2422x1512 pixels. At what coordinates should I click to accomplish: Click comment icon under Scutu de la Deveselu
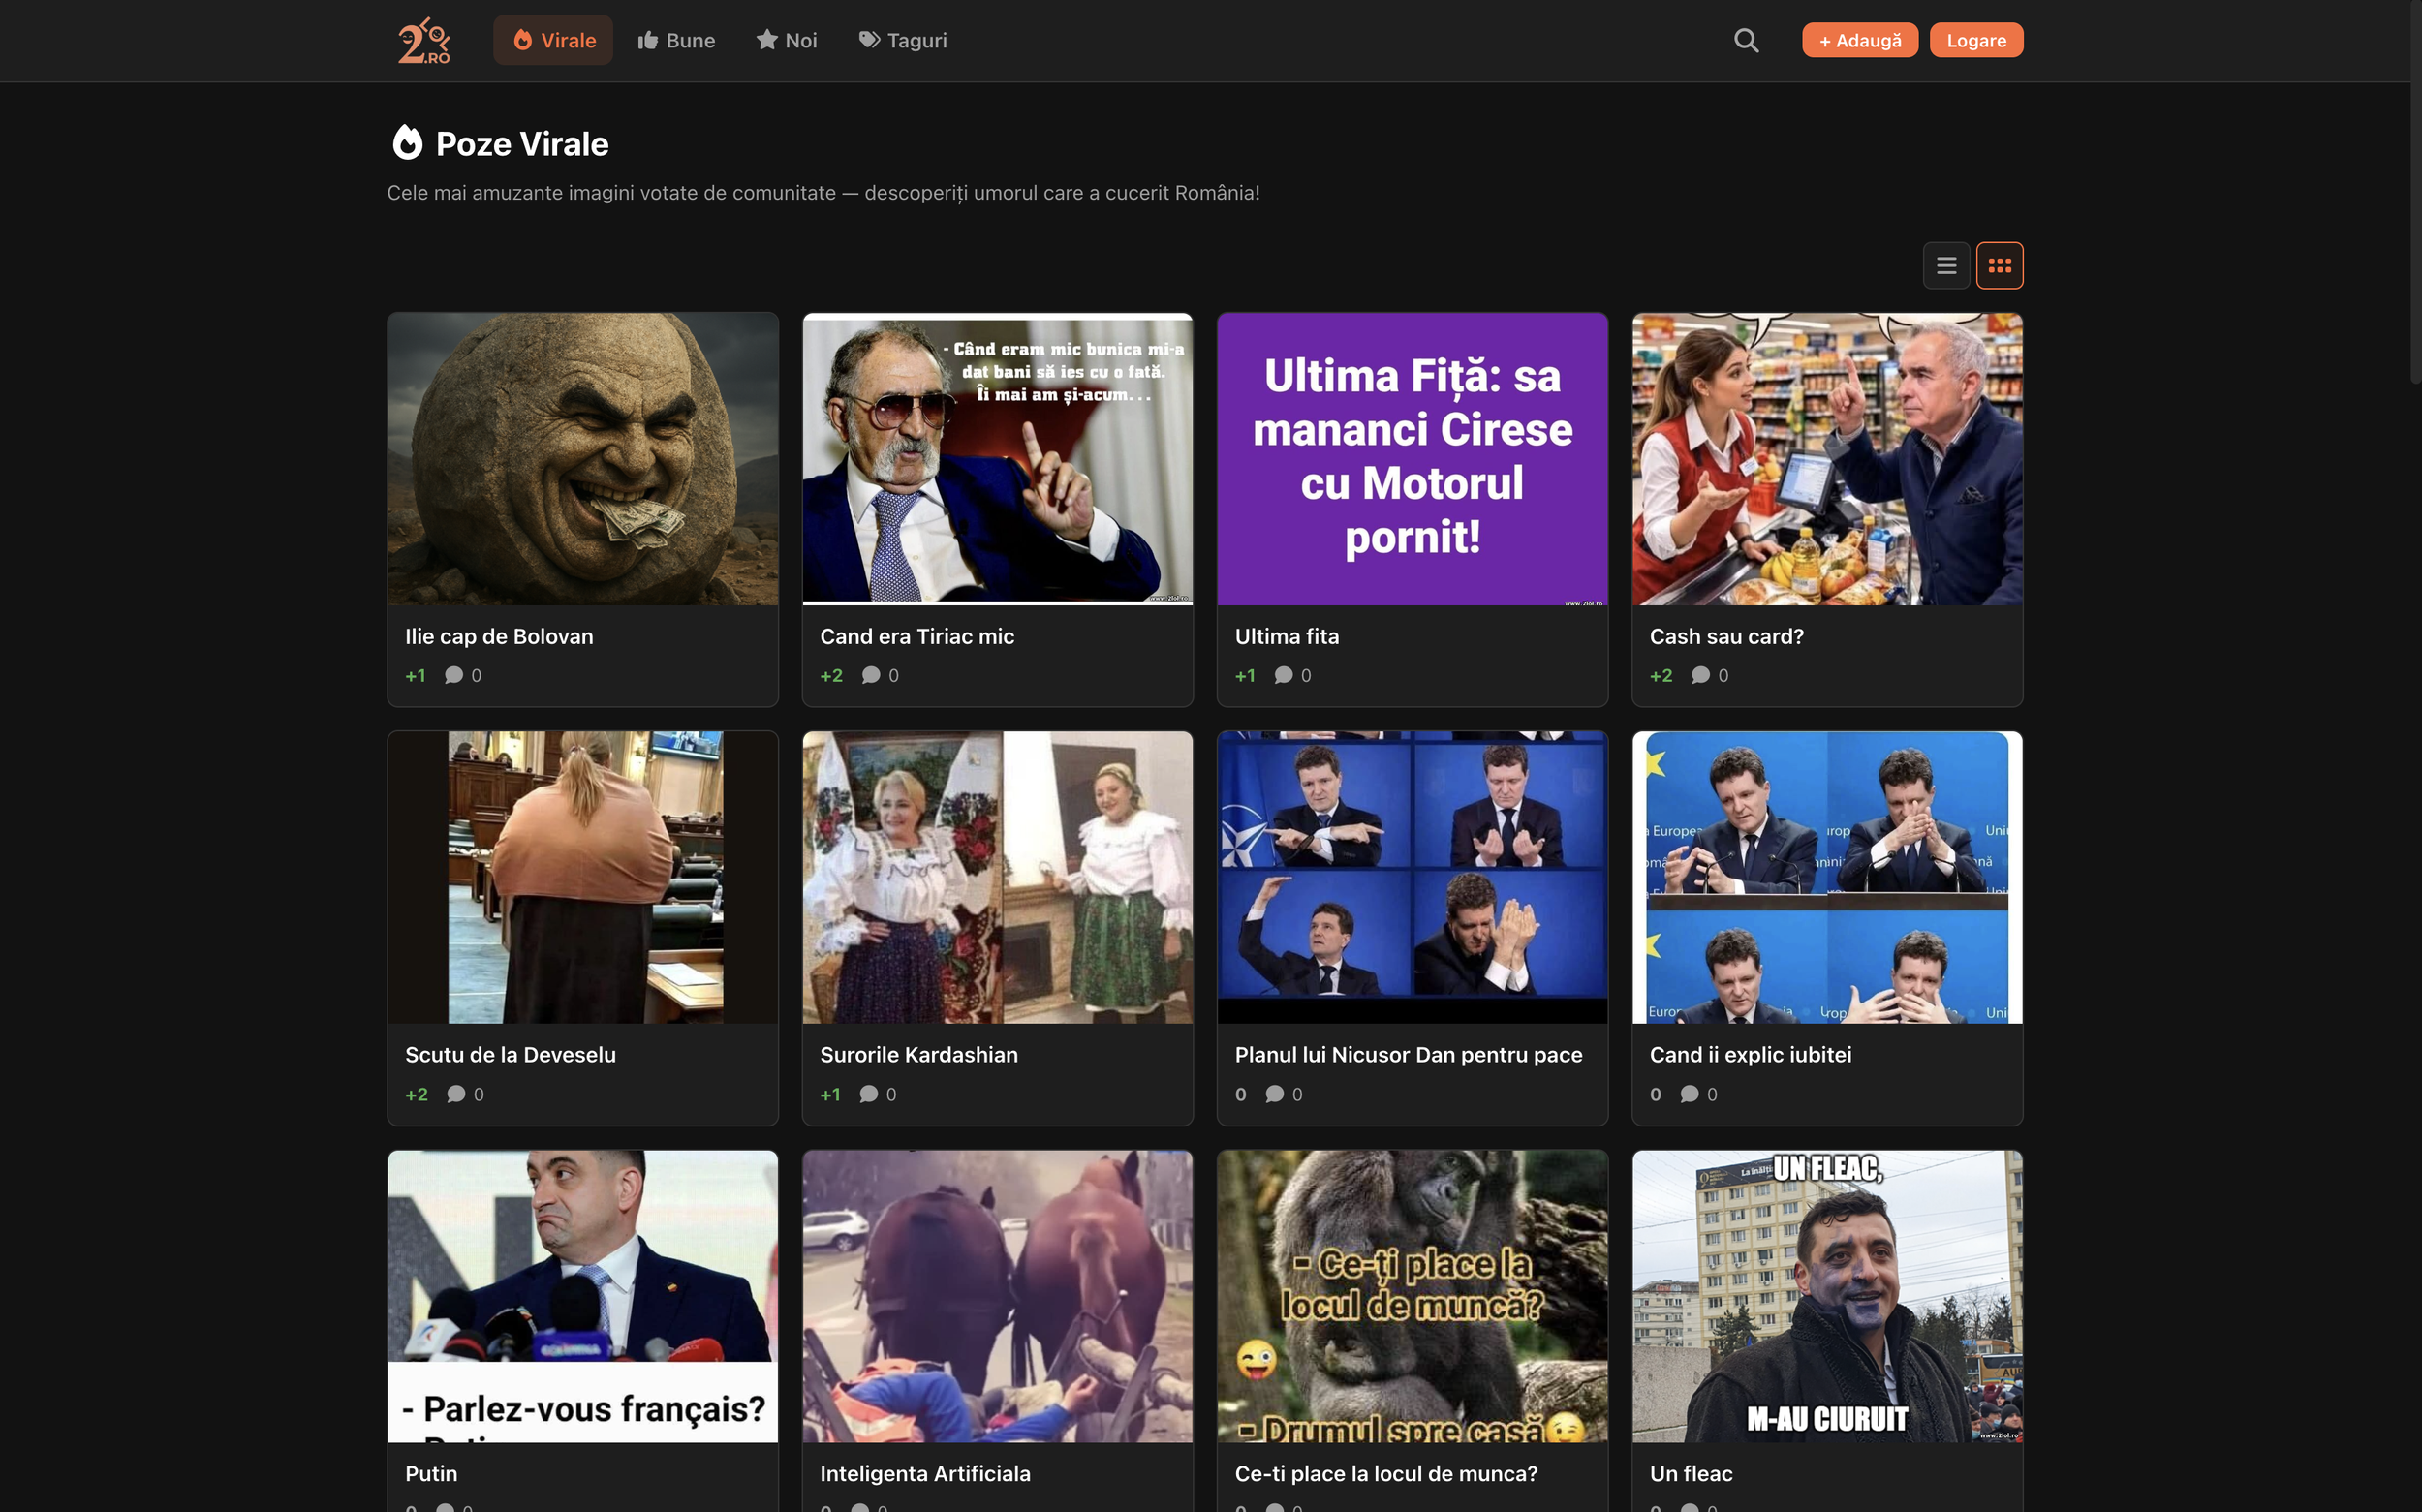[456, 1094]
